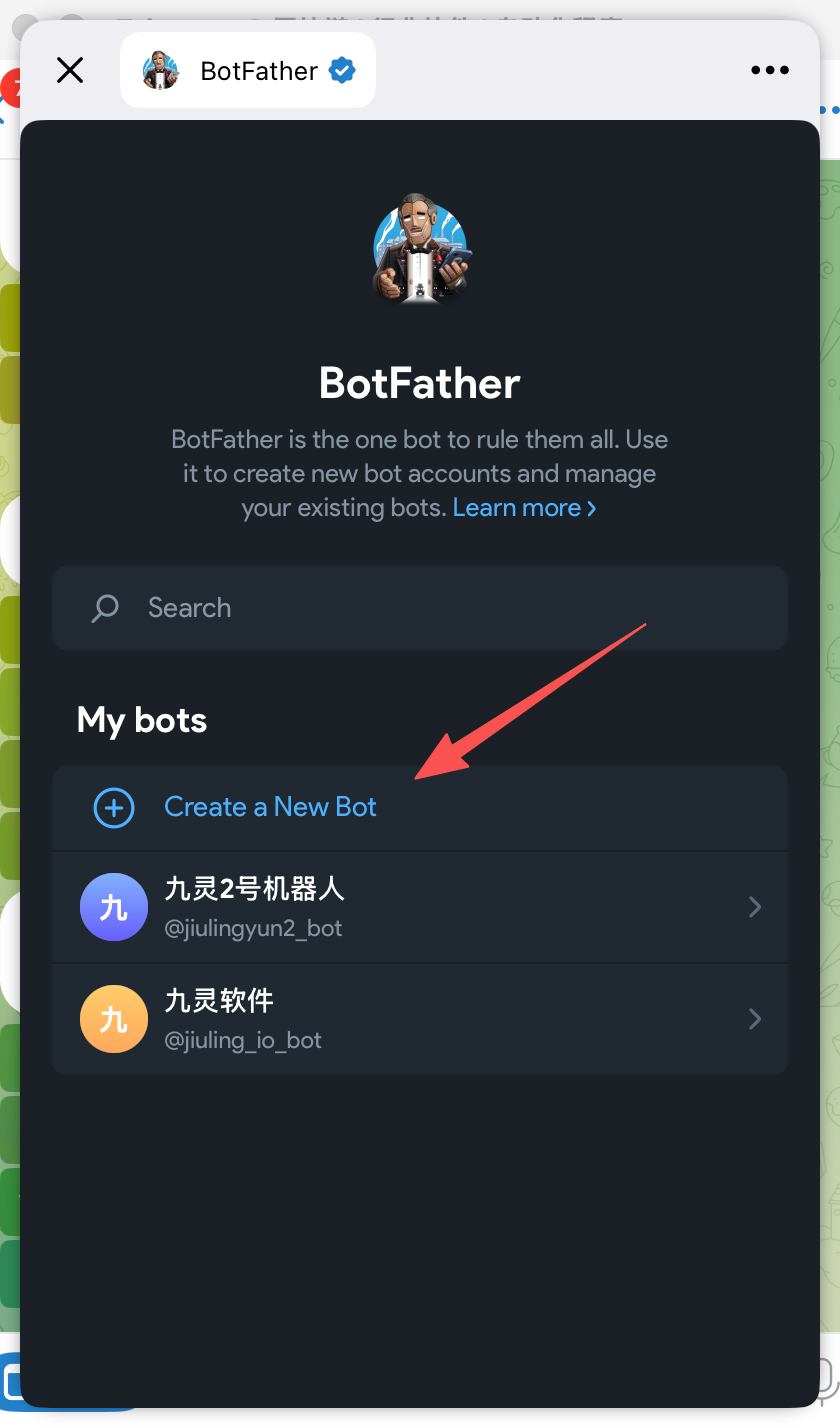The image size is (840, 1428).
Task: Expand details for @jiulingyun2_bot
Action: tap(755, 907)
